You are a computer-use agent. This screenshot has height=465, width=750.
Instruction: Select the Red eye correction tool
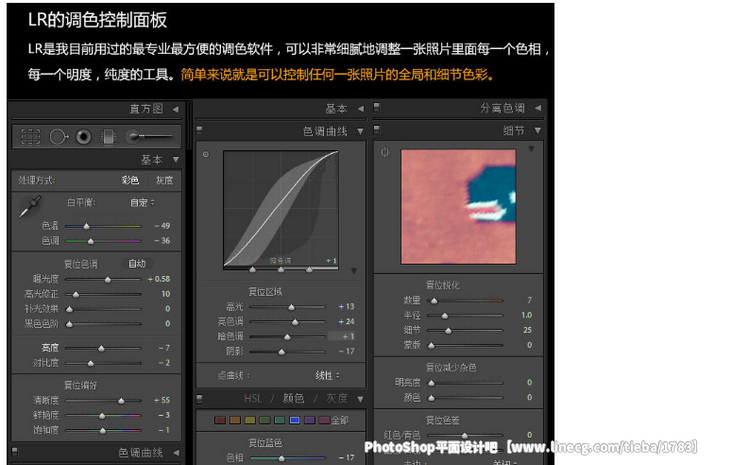pos(84,137)
